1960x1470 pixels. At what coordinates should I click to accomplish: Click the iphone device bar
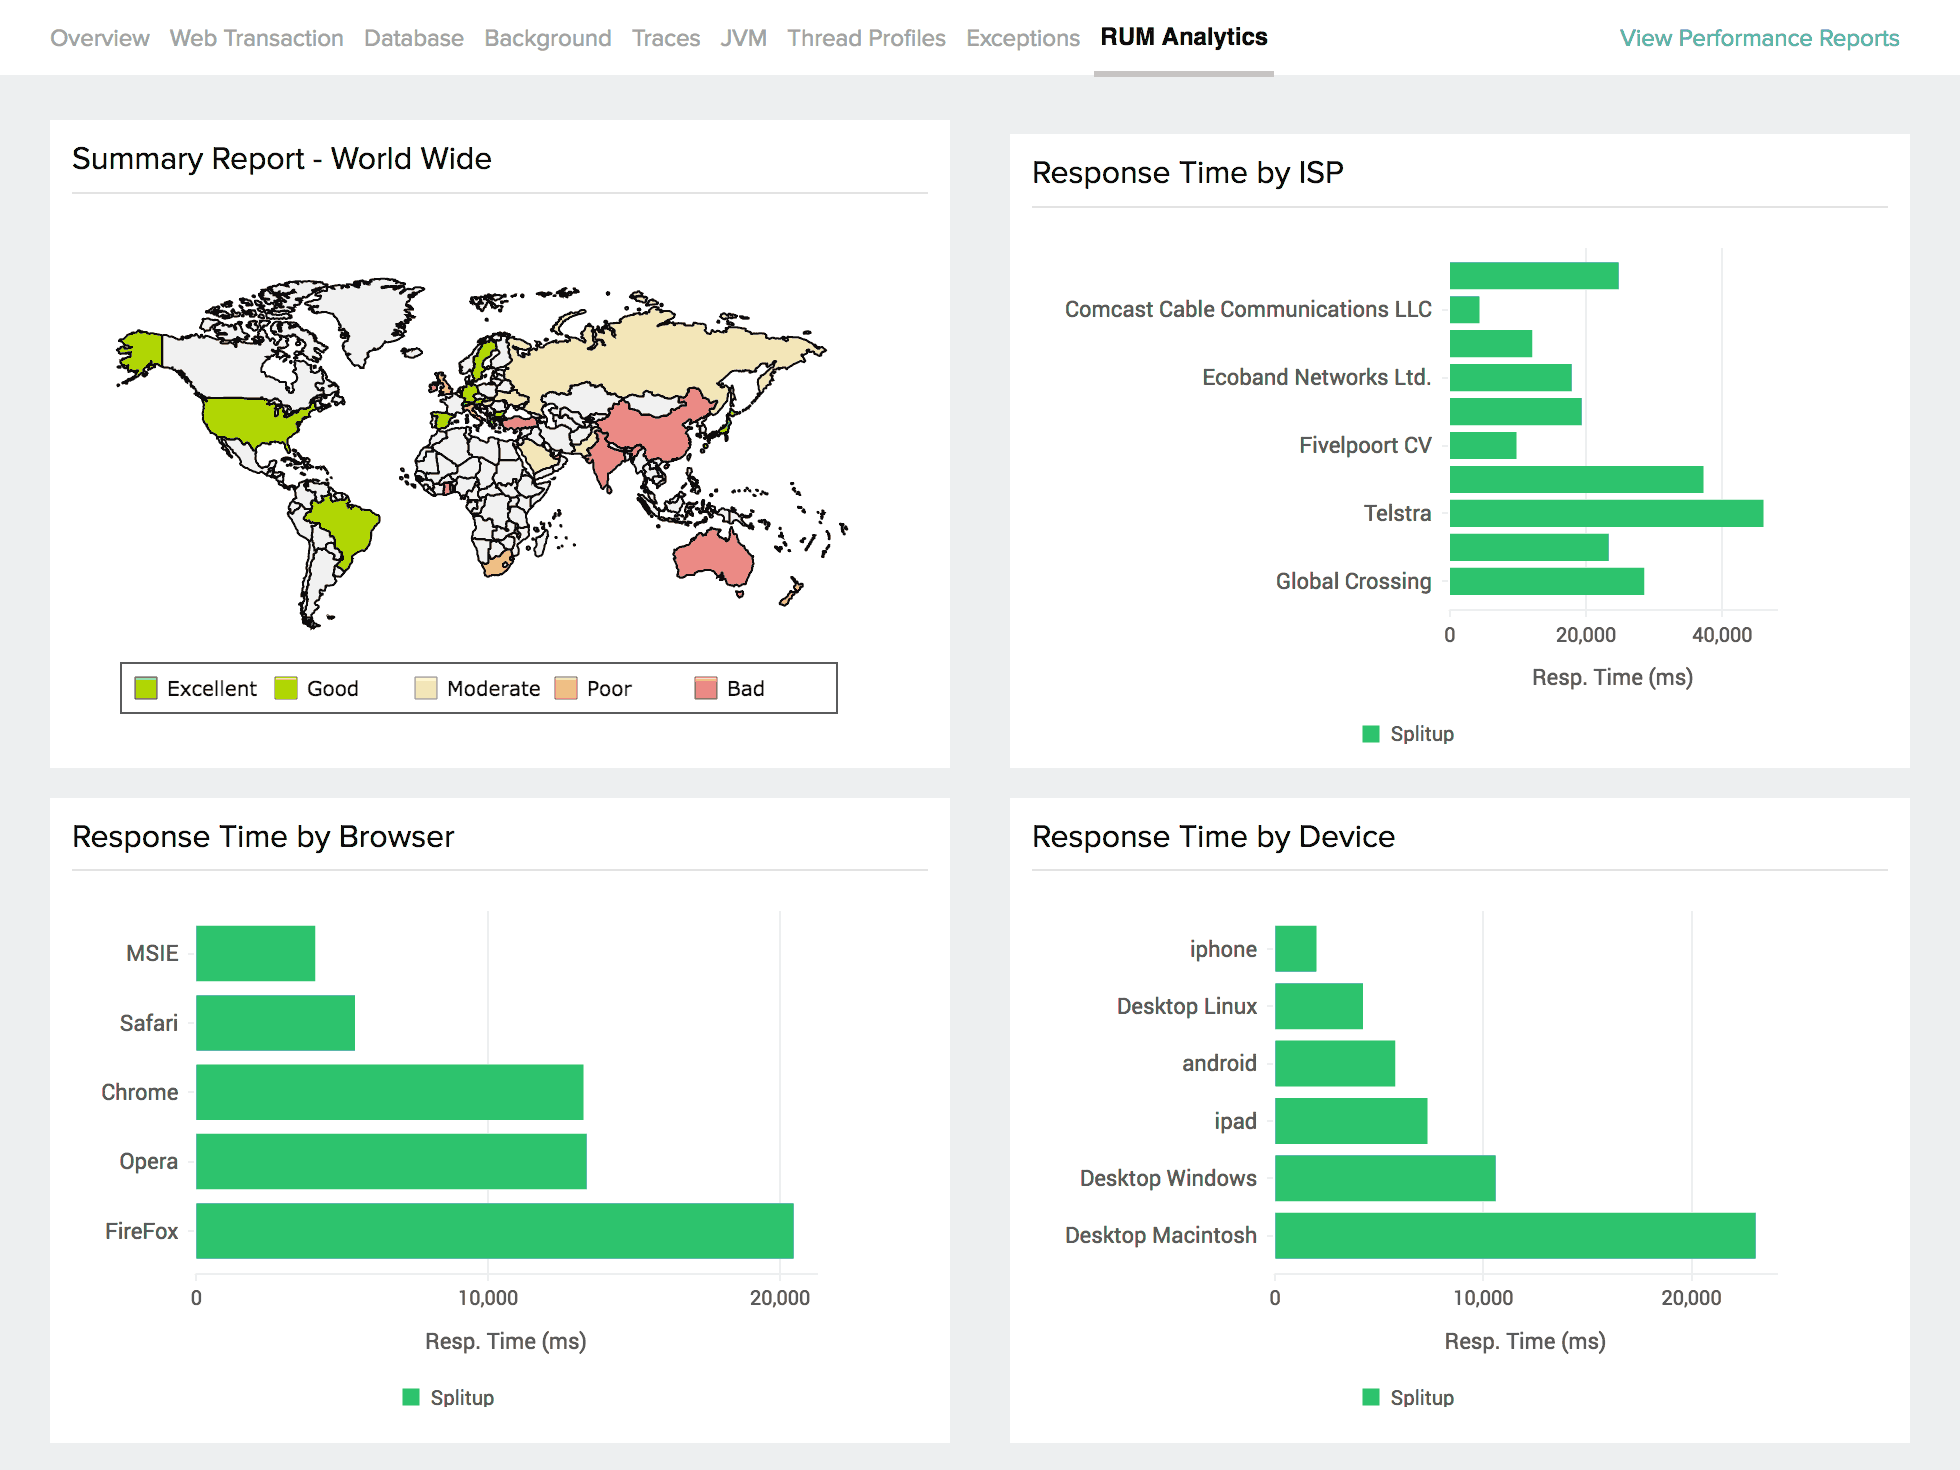(1295, 949)
